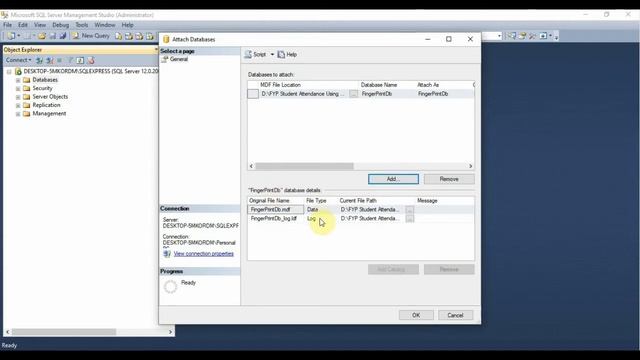This screenshot has height=360, width=640.
Task: Click the Refresh icon in Object Explorer toolbar
Action: pos(80,60)
